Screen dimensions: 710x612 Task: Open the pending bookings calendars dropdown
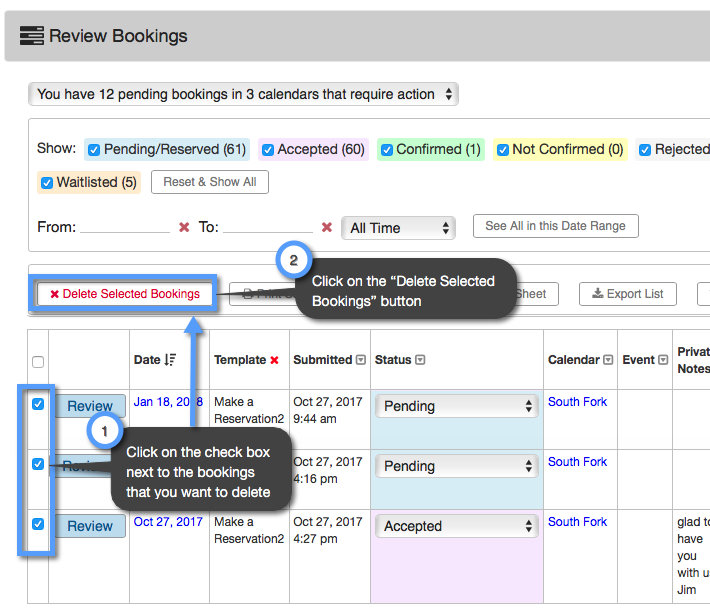[243, 94]
